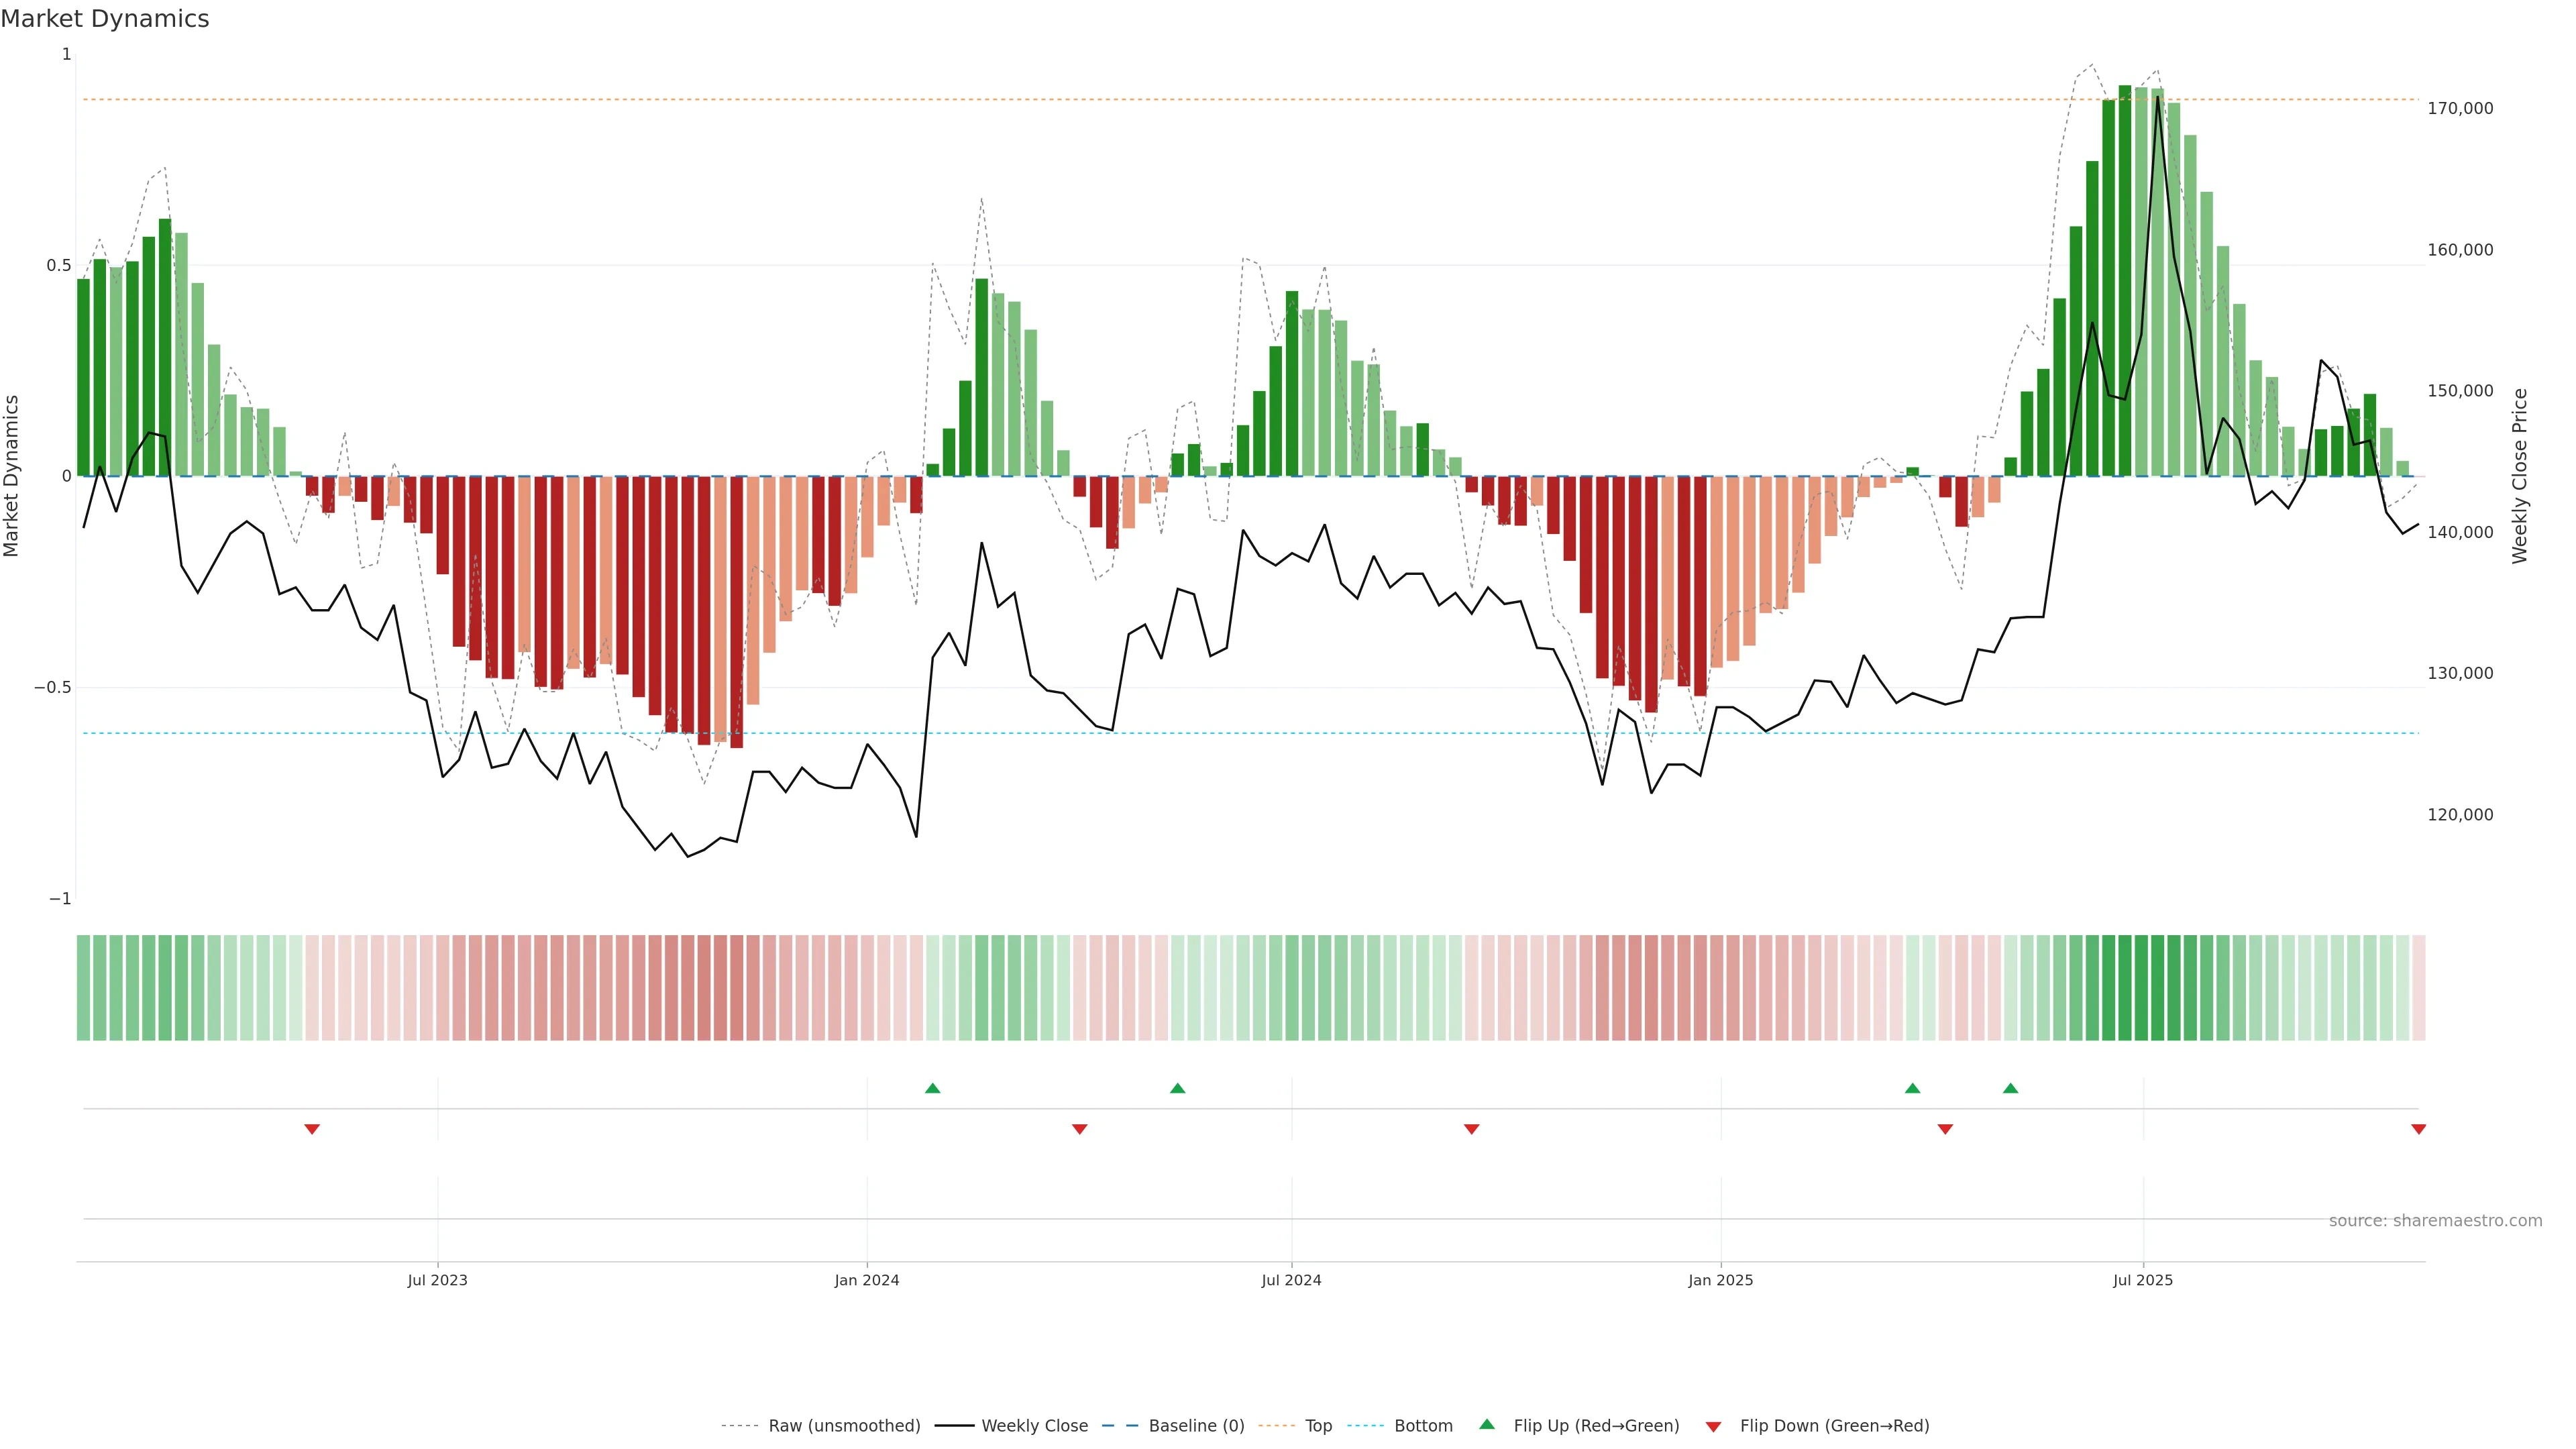
Task: Toggle the Raw (unsmoothed) legend entry
Action: pos(844,1426)
